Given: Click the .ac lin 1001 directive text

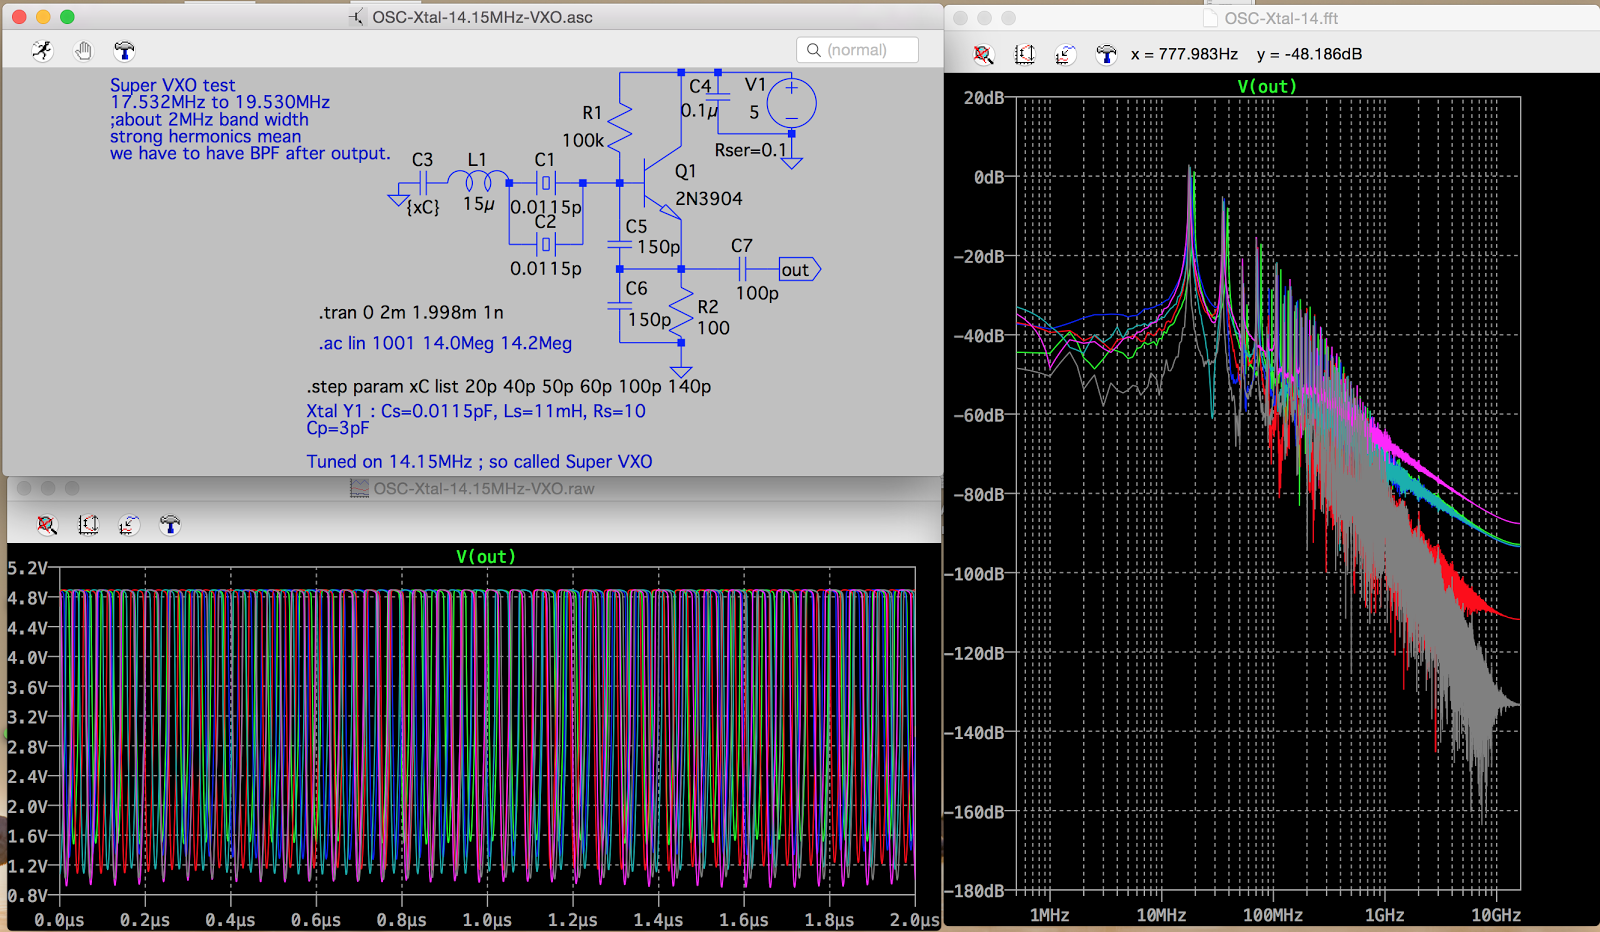Looking at the screenshot, I should click(444, 343).
